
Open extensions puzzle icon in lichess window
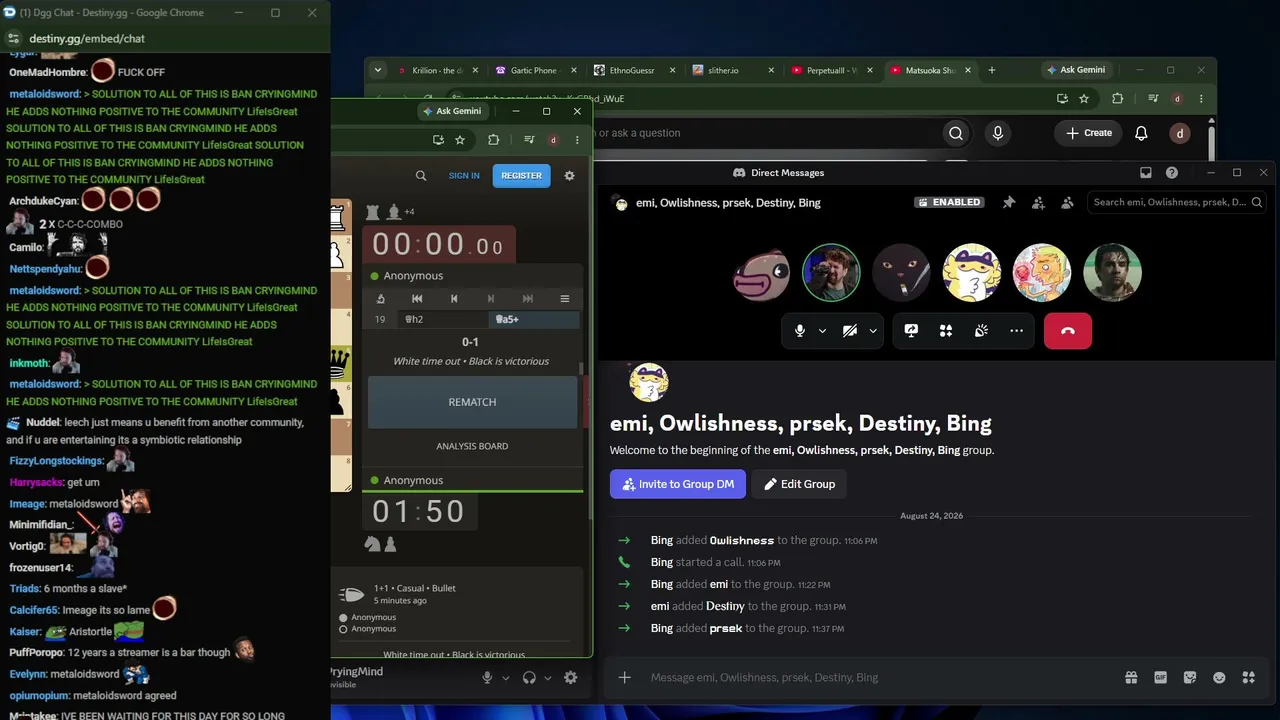493,140
